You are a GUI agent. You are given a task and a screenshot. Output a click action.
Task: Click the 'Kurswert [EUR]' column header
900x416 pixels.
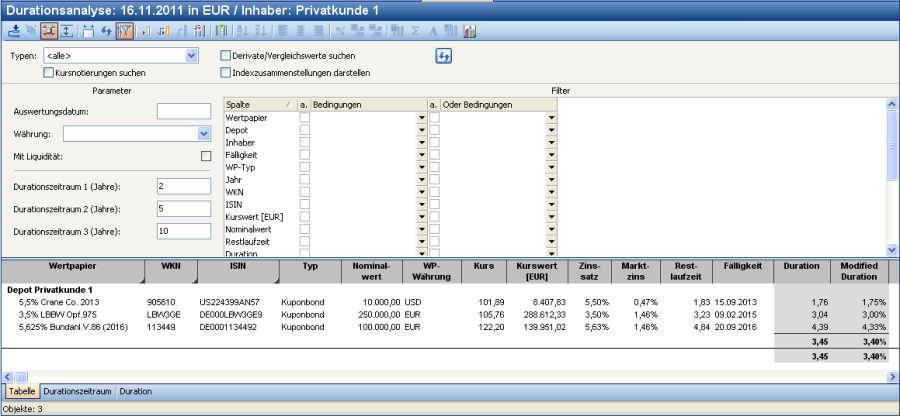click(529, 271)
